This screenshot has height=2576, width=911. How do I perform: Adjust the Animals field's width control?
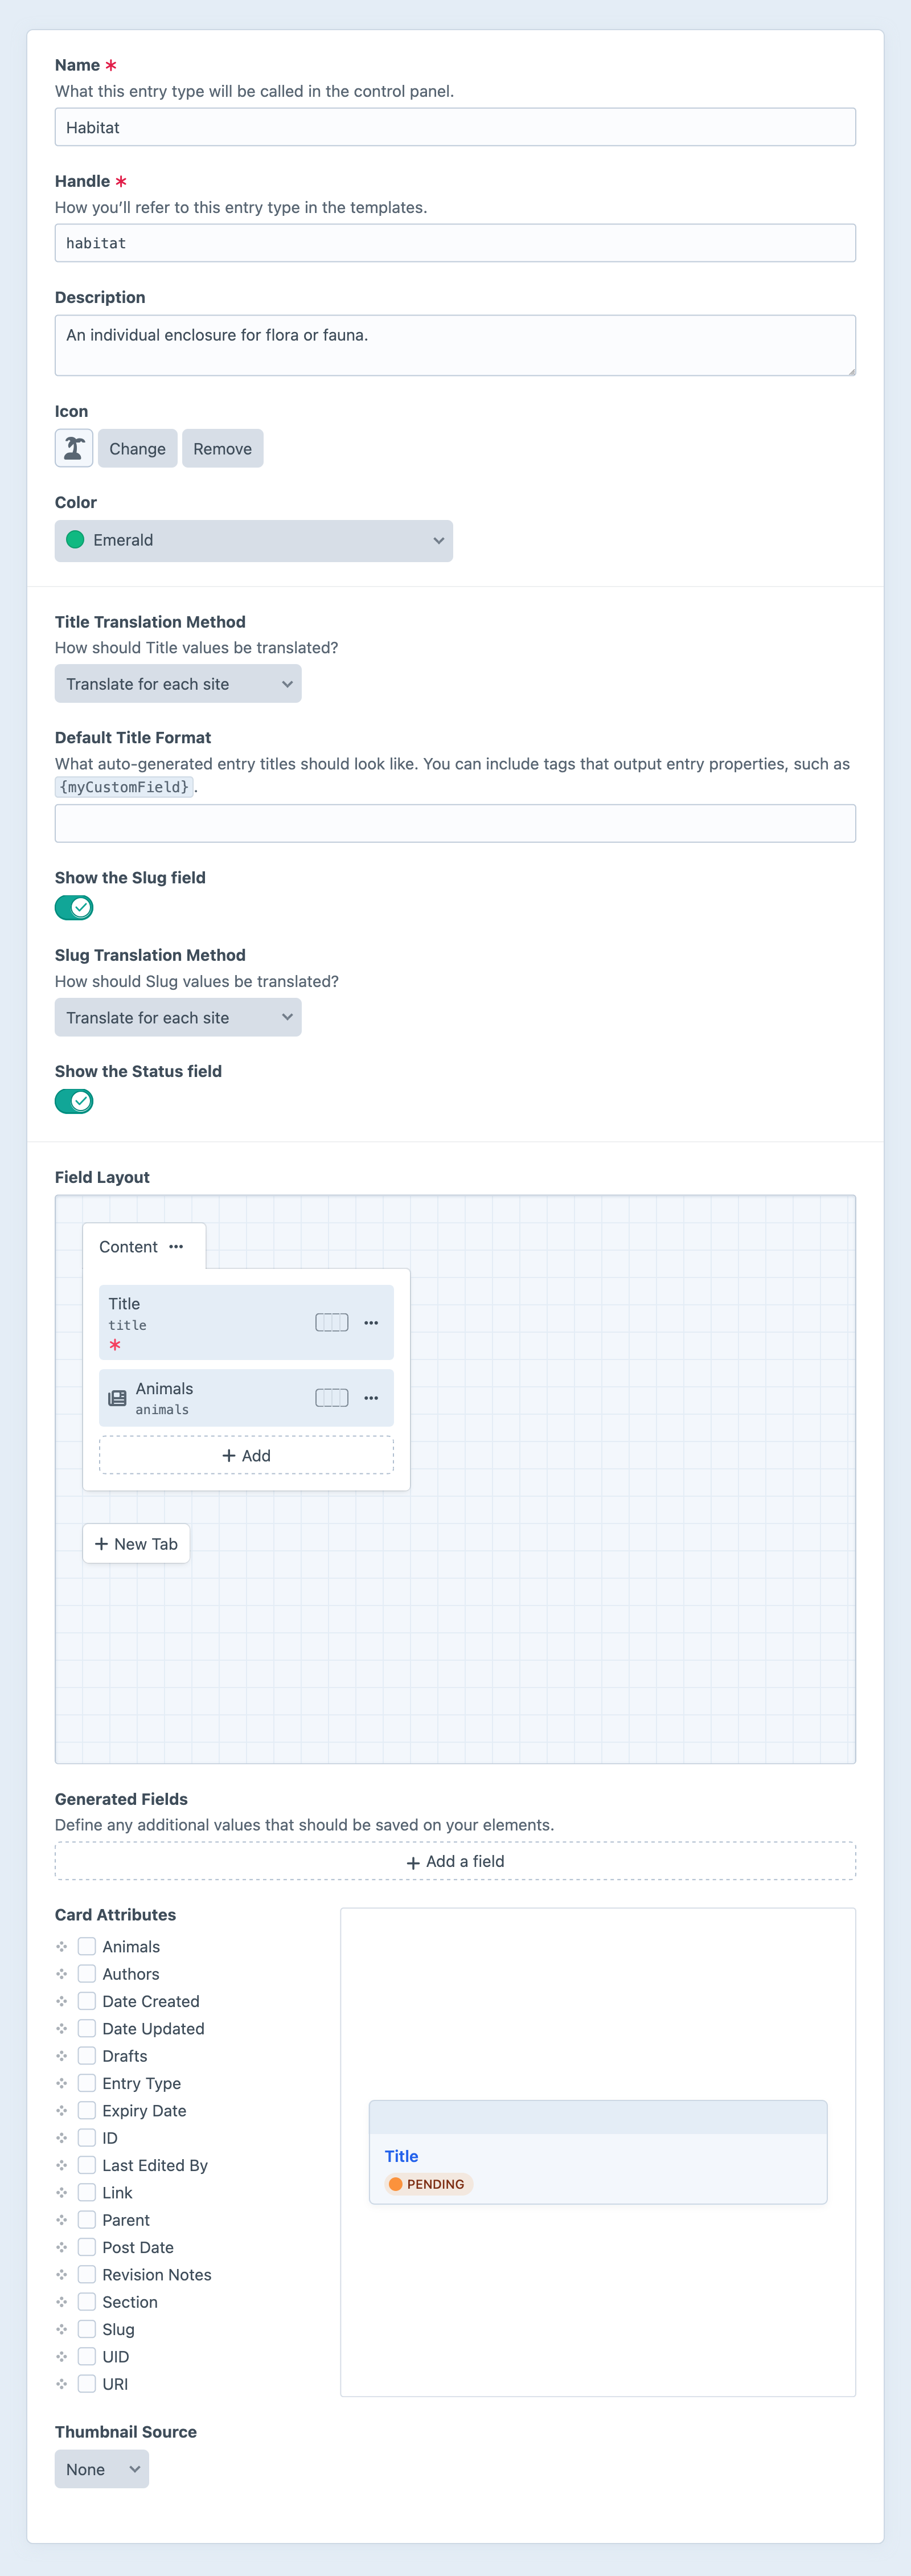click(x=331, y=1397)
